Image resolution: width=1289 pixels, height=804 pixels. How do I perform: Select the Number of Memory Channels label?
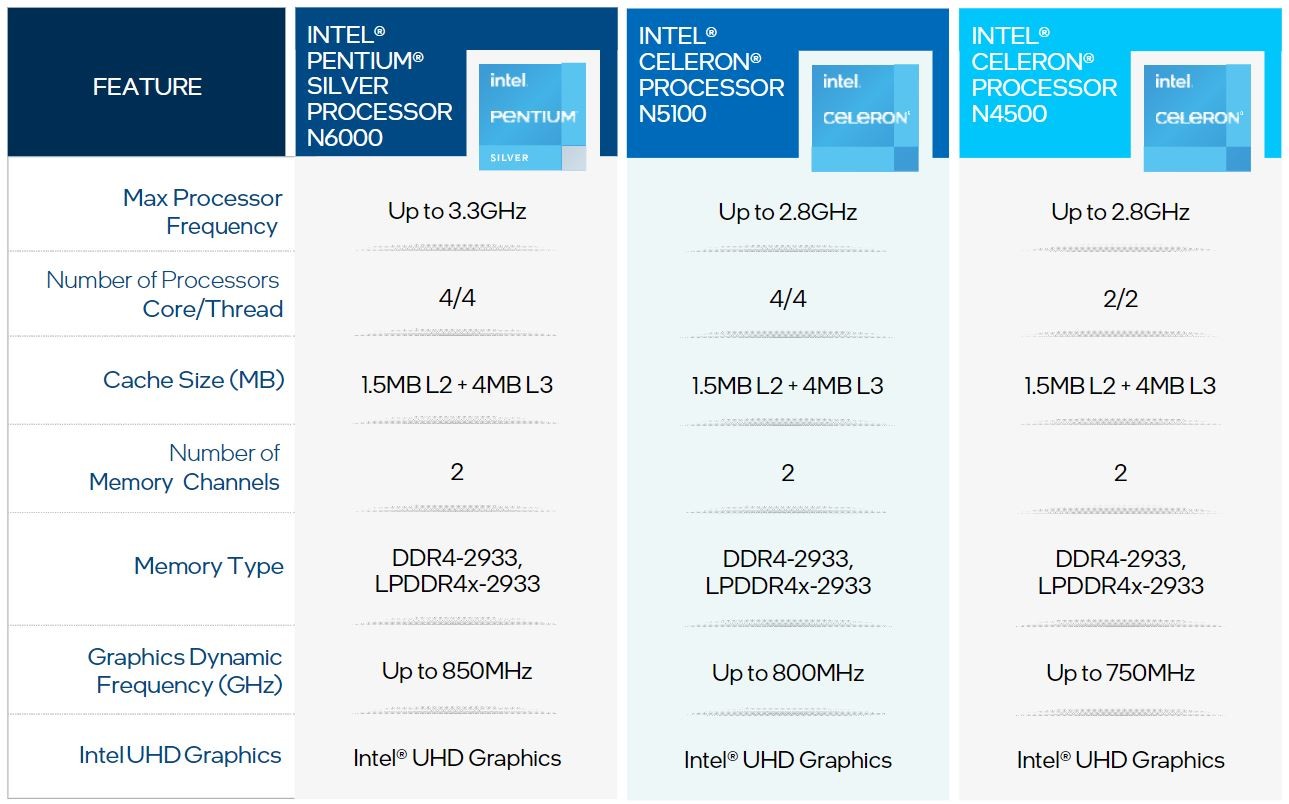(x=185, y=468)
